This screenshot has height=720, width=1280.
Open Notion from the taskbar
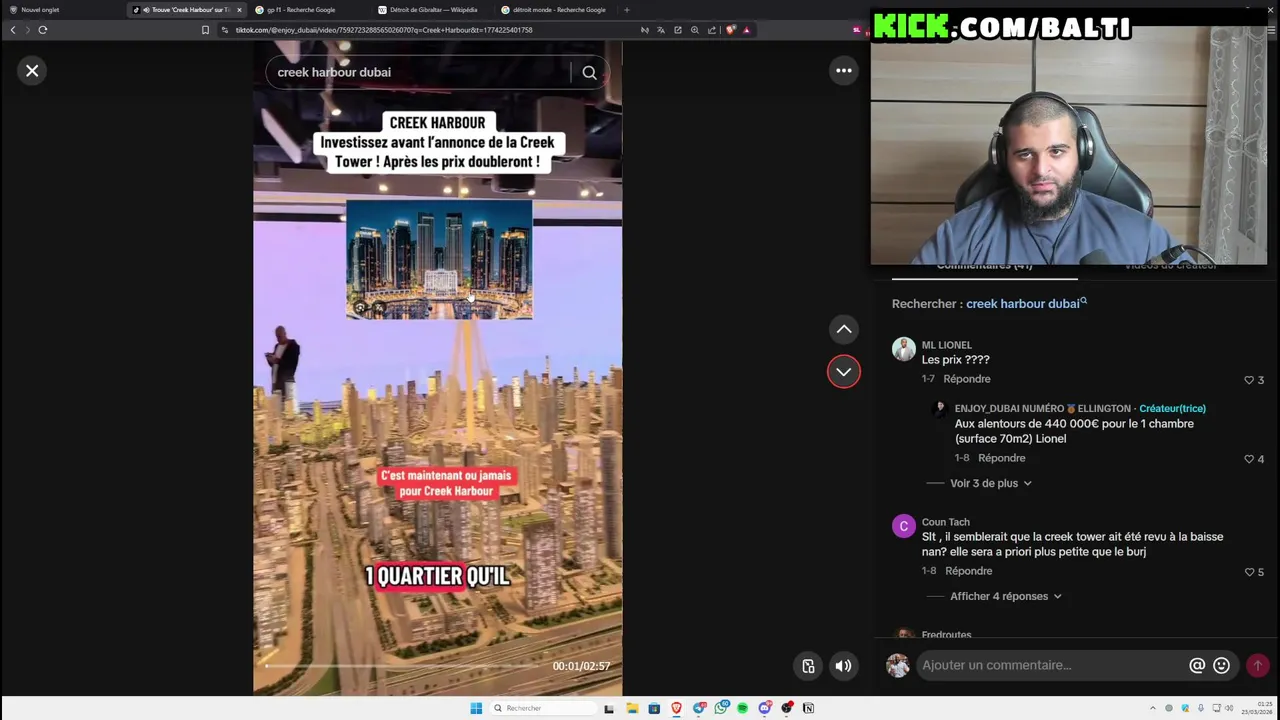click(808, 708)
